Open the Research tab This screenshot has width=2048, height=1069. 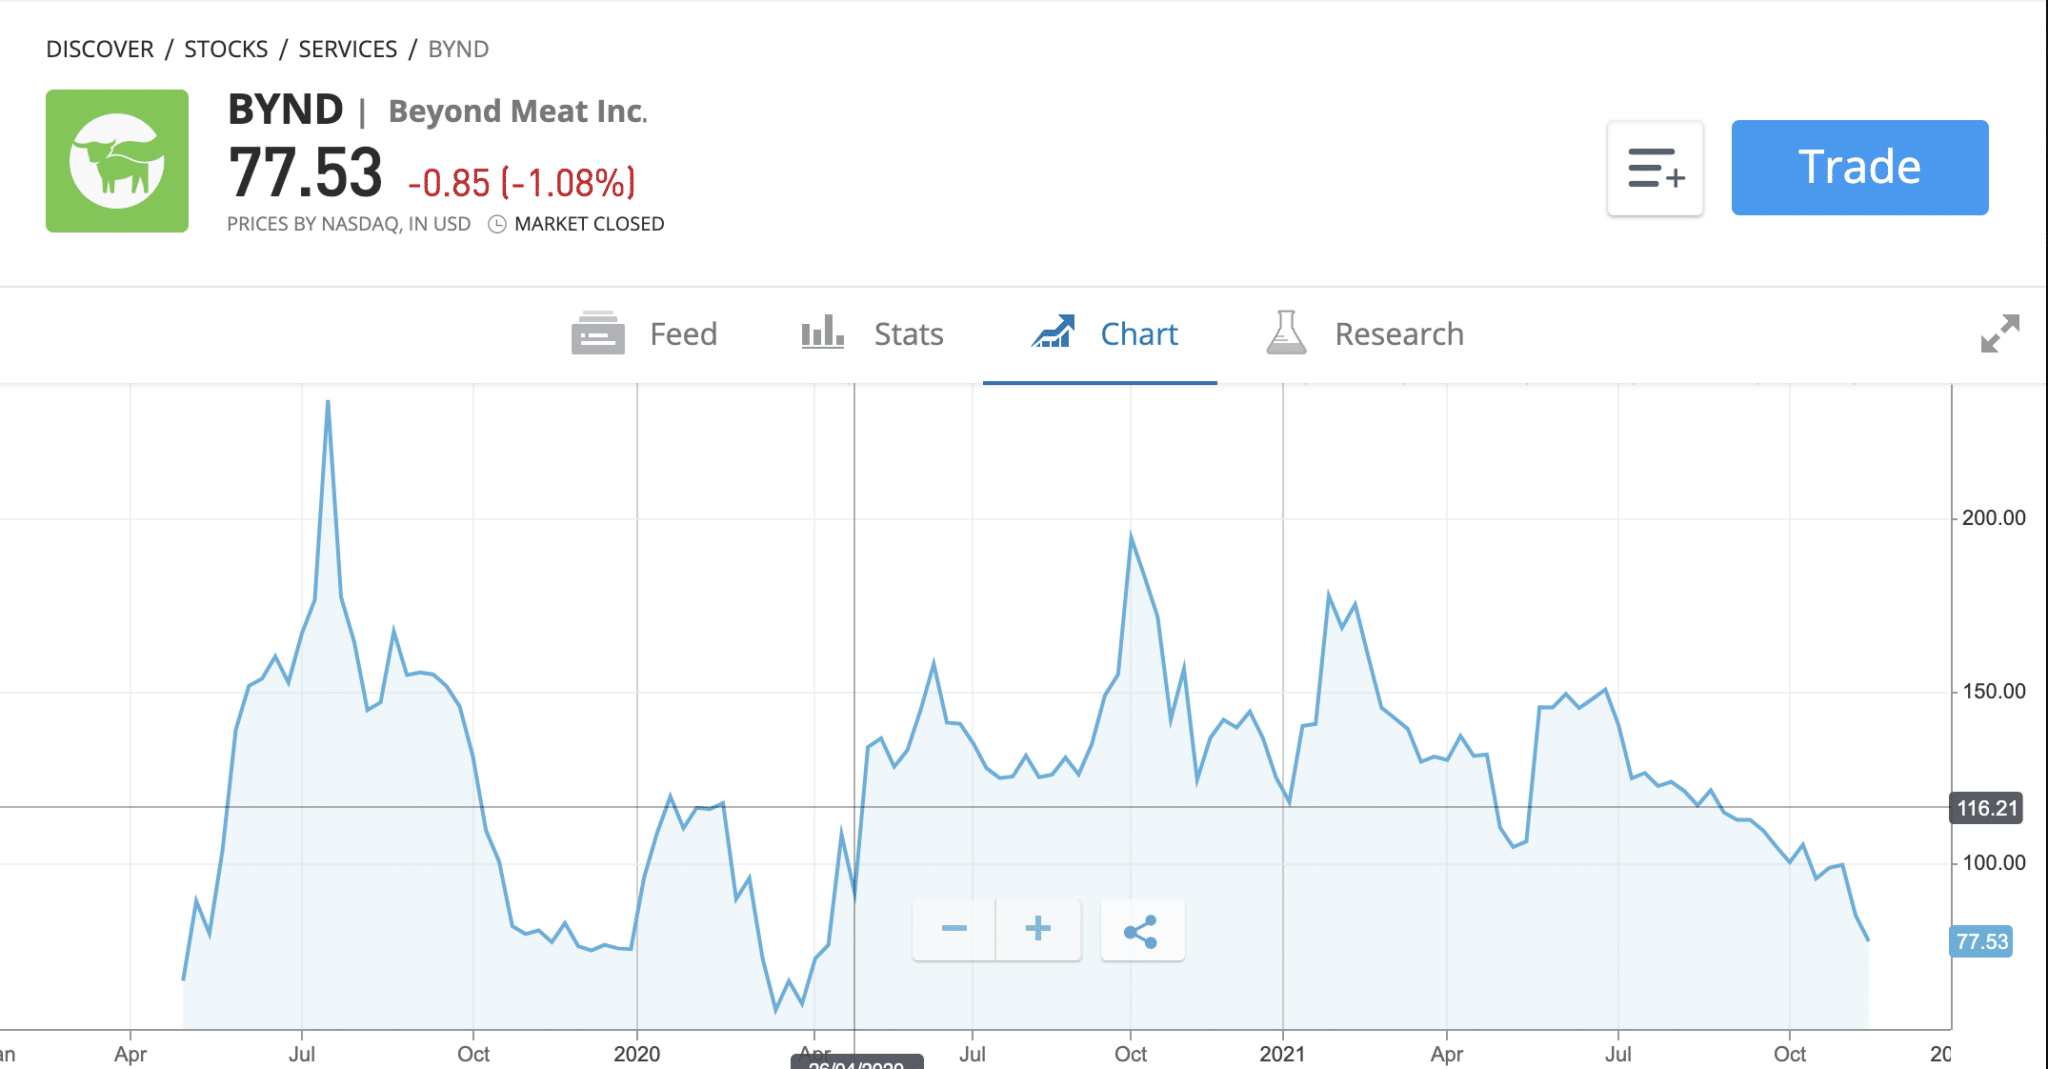point(1365,334)
